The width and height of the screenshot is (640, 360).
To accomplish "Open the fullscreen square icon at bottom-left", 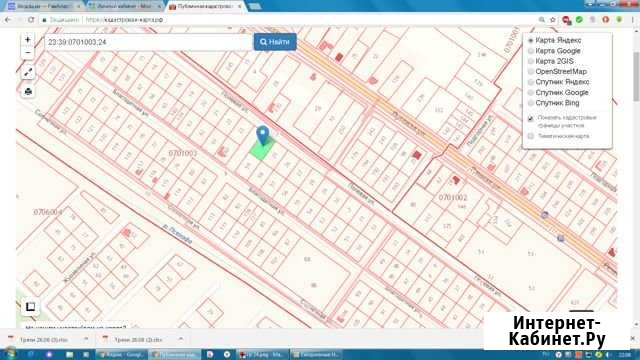I will pyautogui.click(x=30, y=307).
